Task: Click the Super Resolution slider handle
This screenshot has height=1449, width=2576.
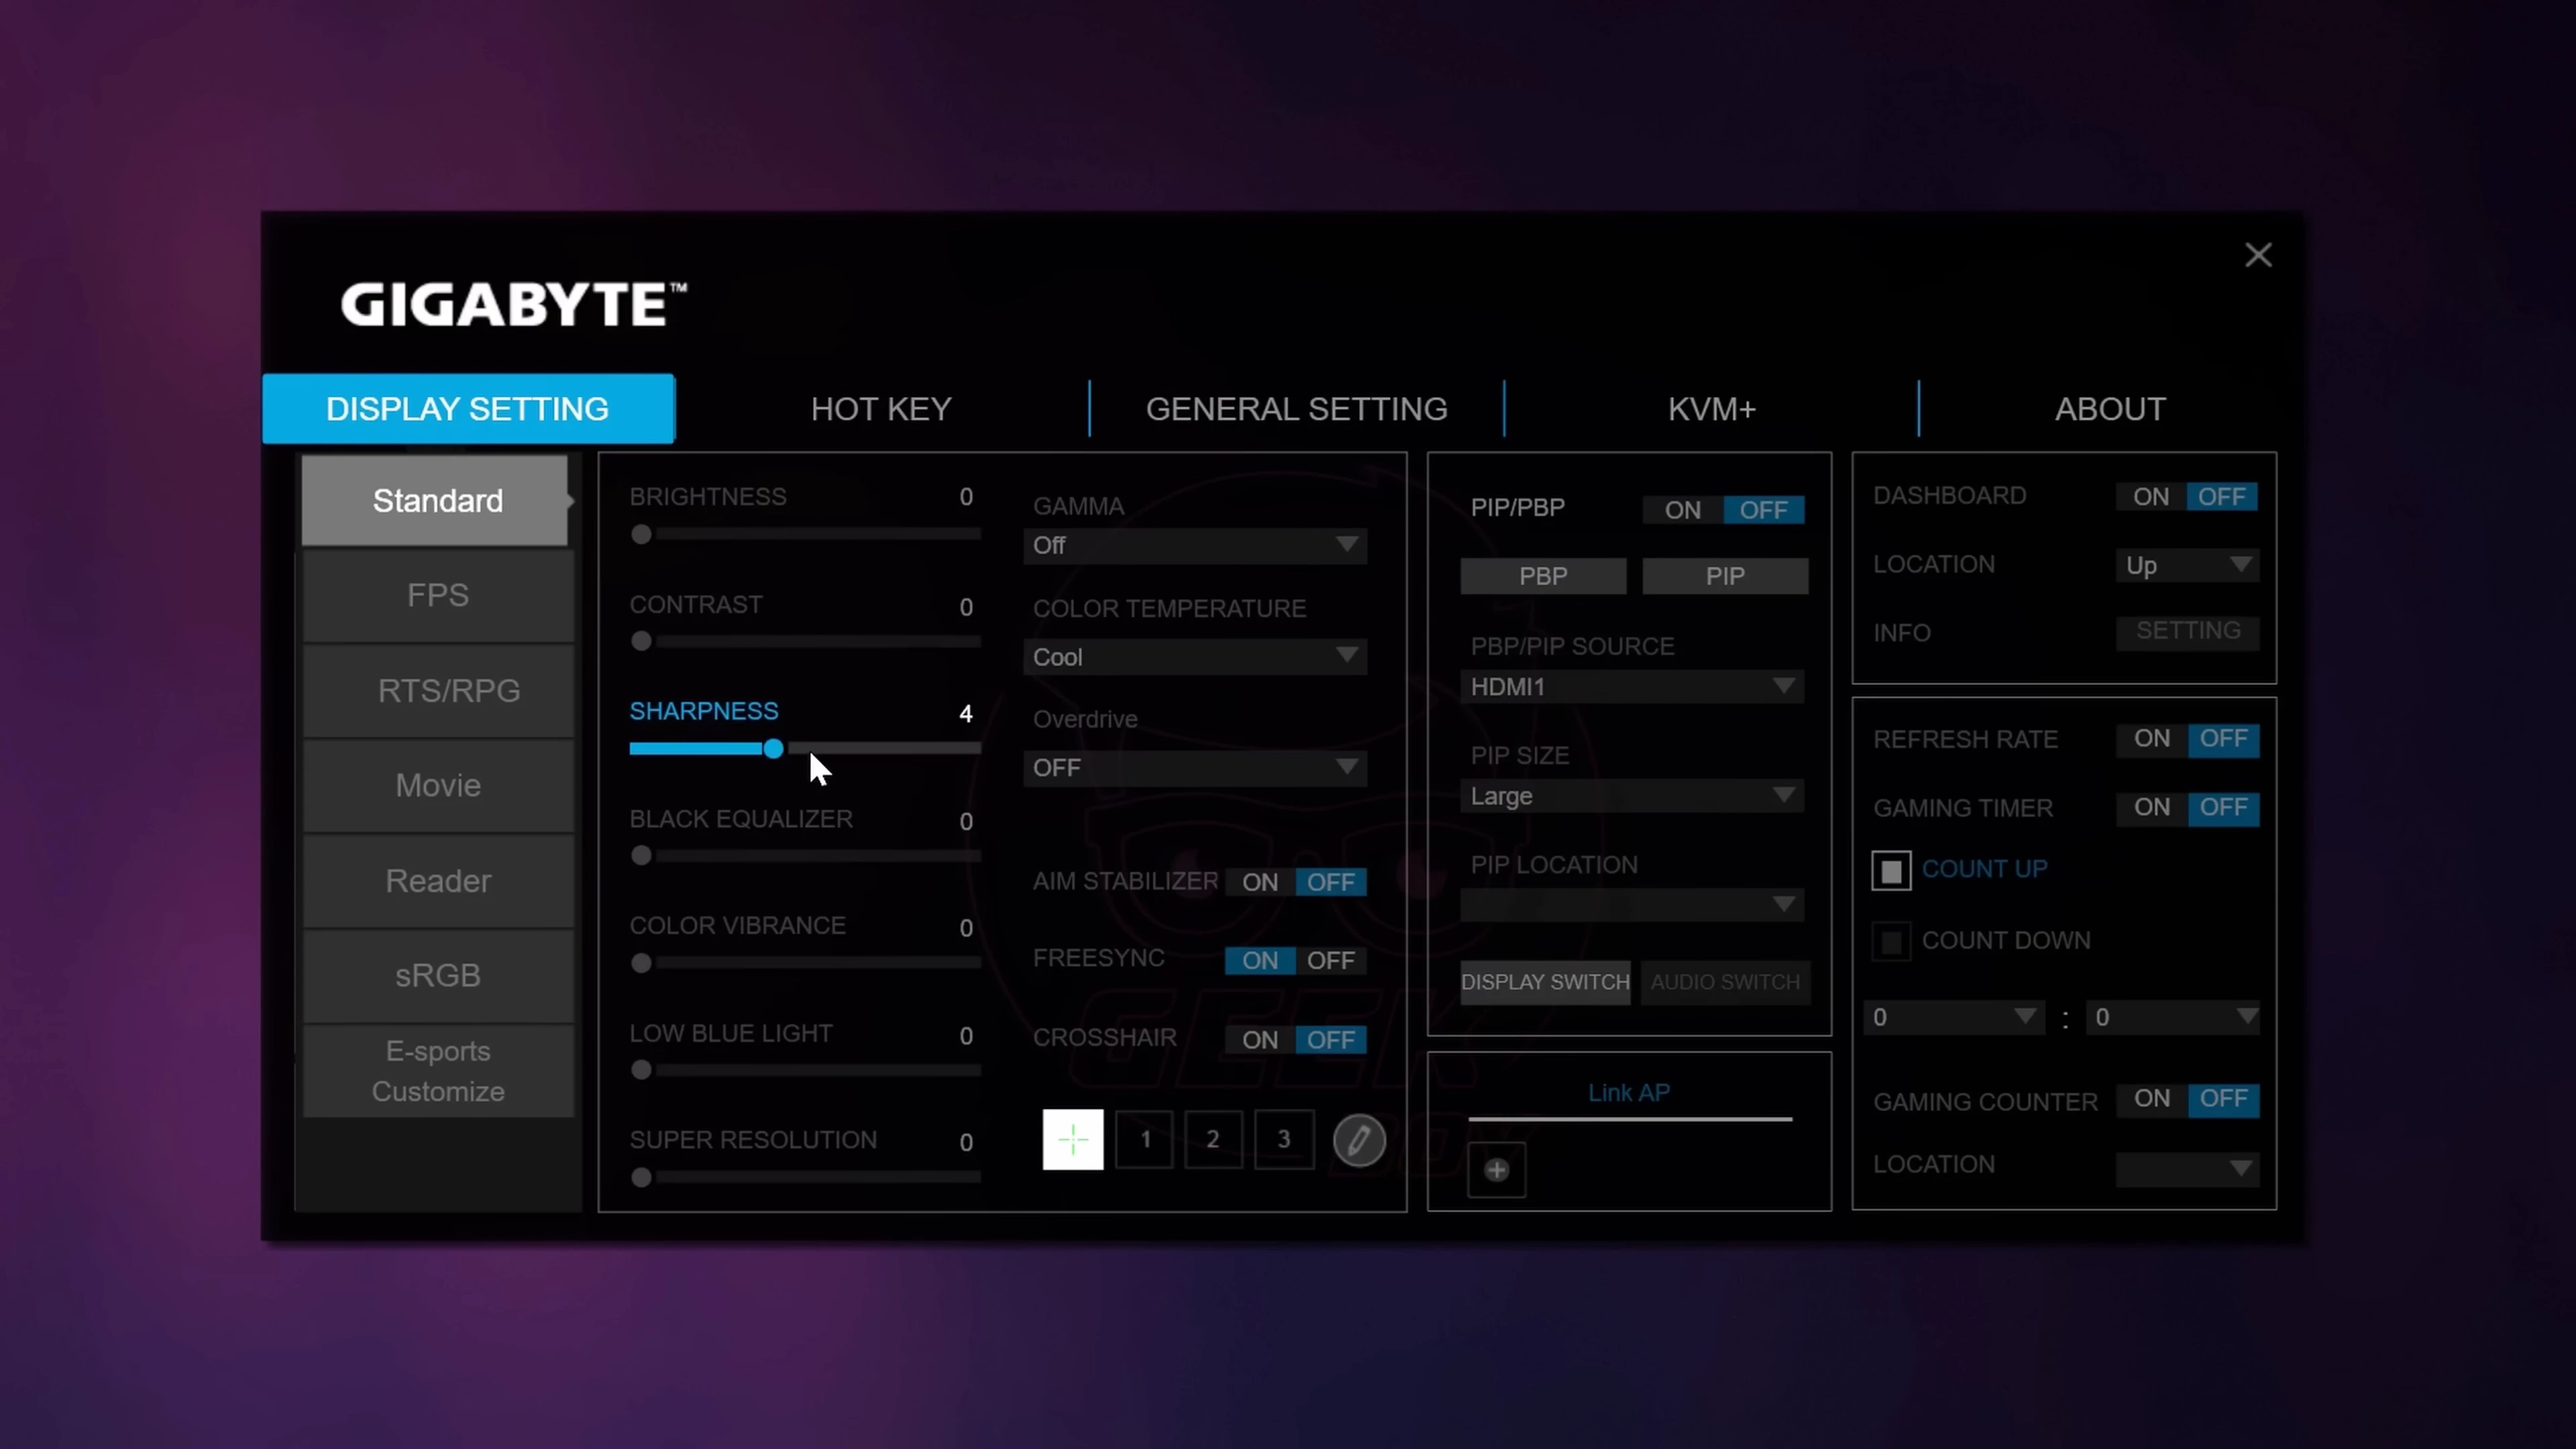Action: 641,1178
